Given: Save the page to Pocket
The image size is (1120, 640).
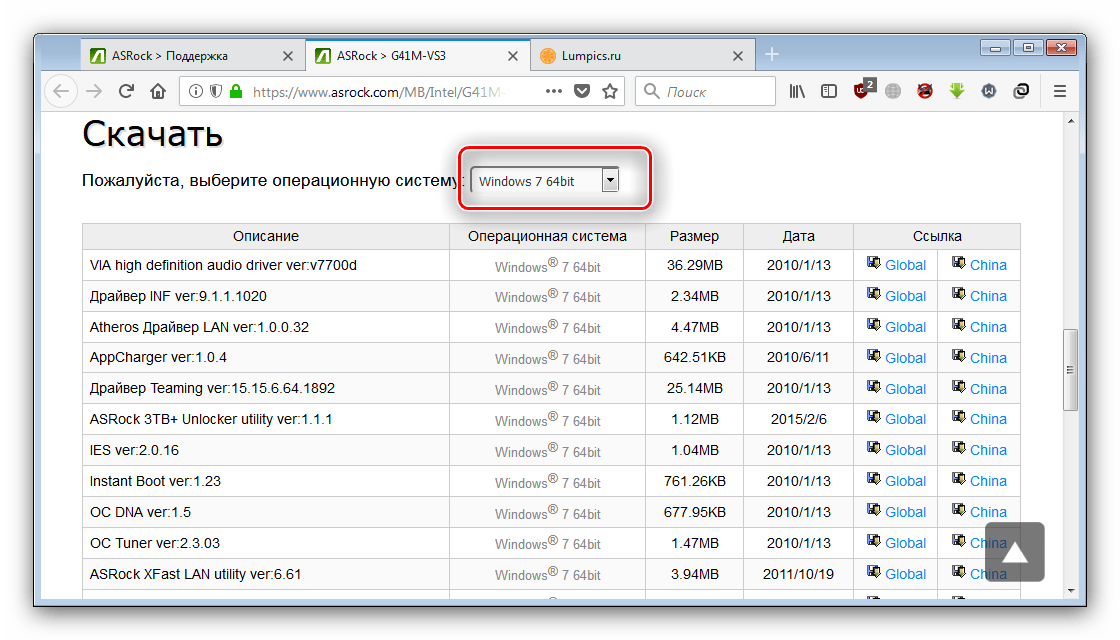Looking at the screenshot, I should pos(582,91).
